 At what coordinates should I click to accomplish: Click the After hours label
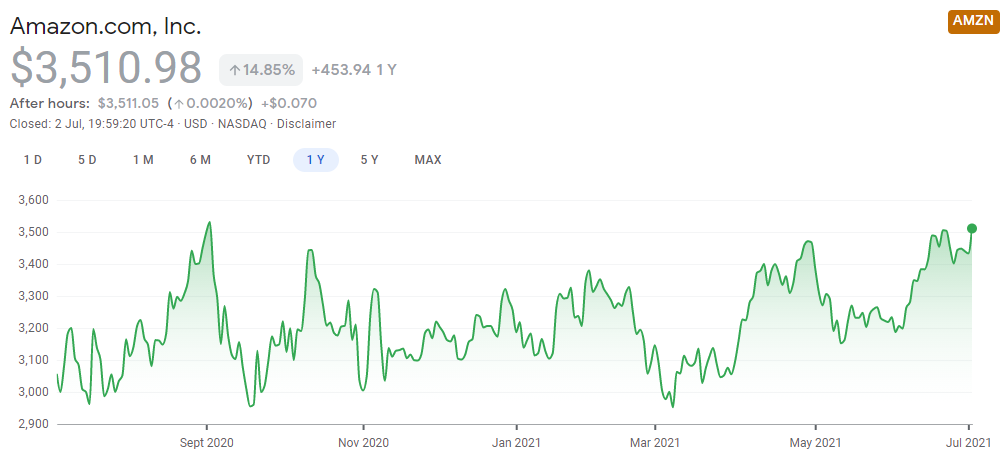point(50,103)
